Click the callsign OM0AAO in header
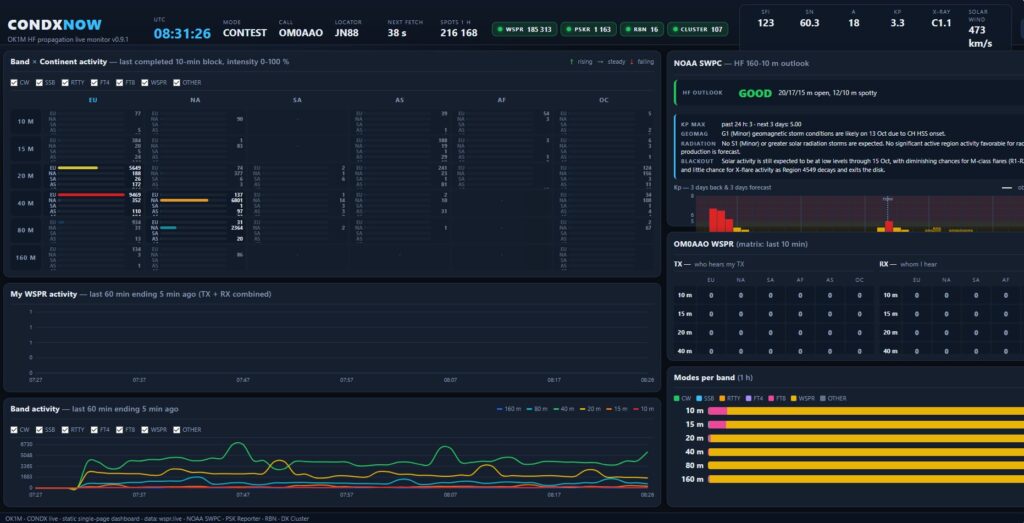1024x523 pixels. tap(300, 33)
